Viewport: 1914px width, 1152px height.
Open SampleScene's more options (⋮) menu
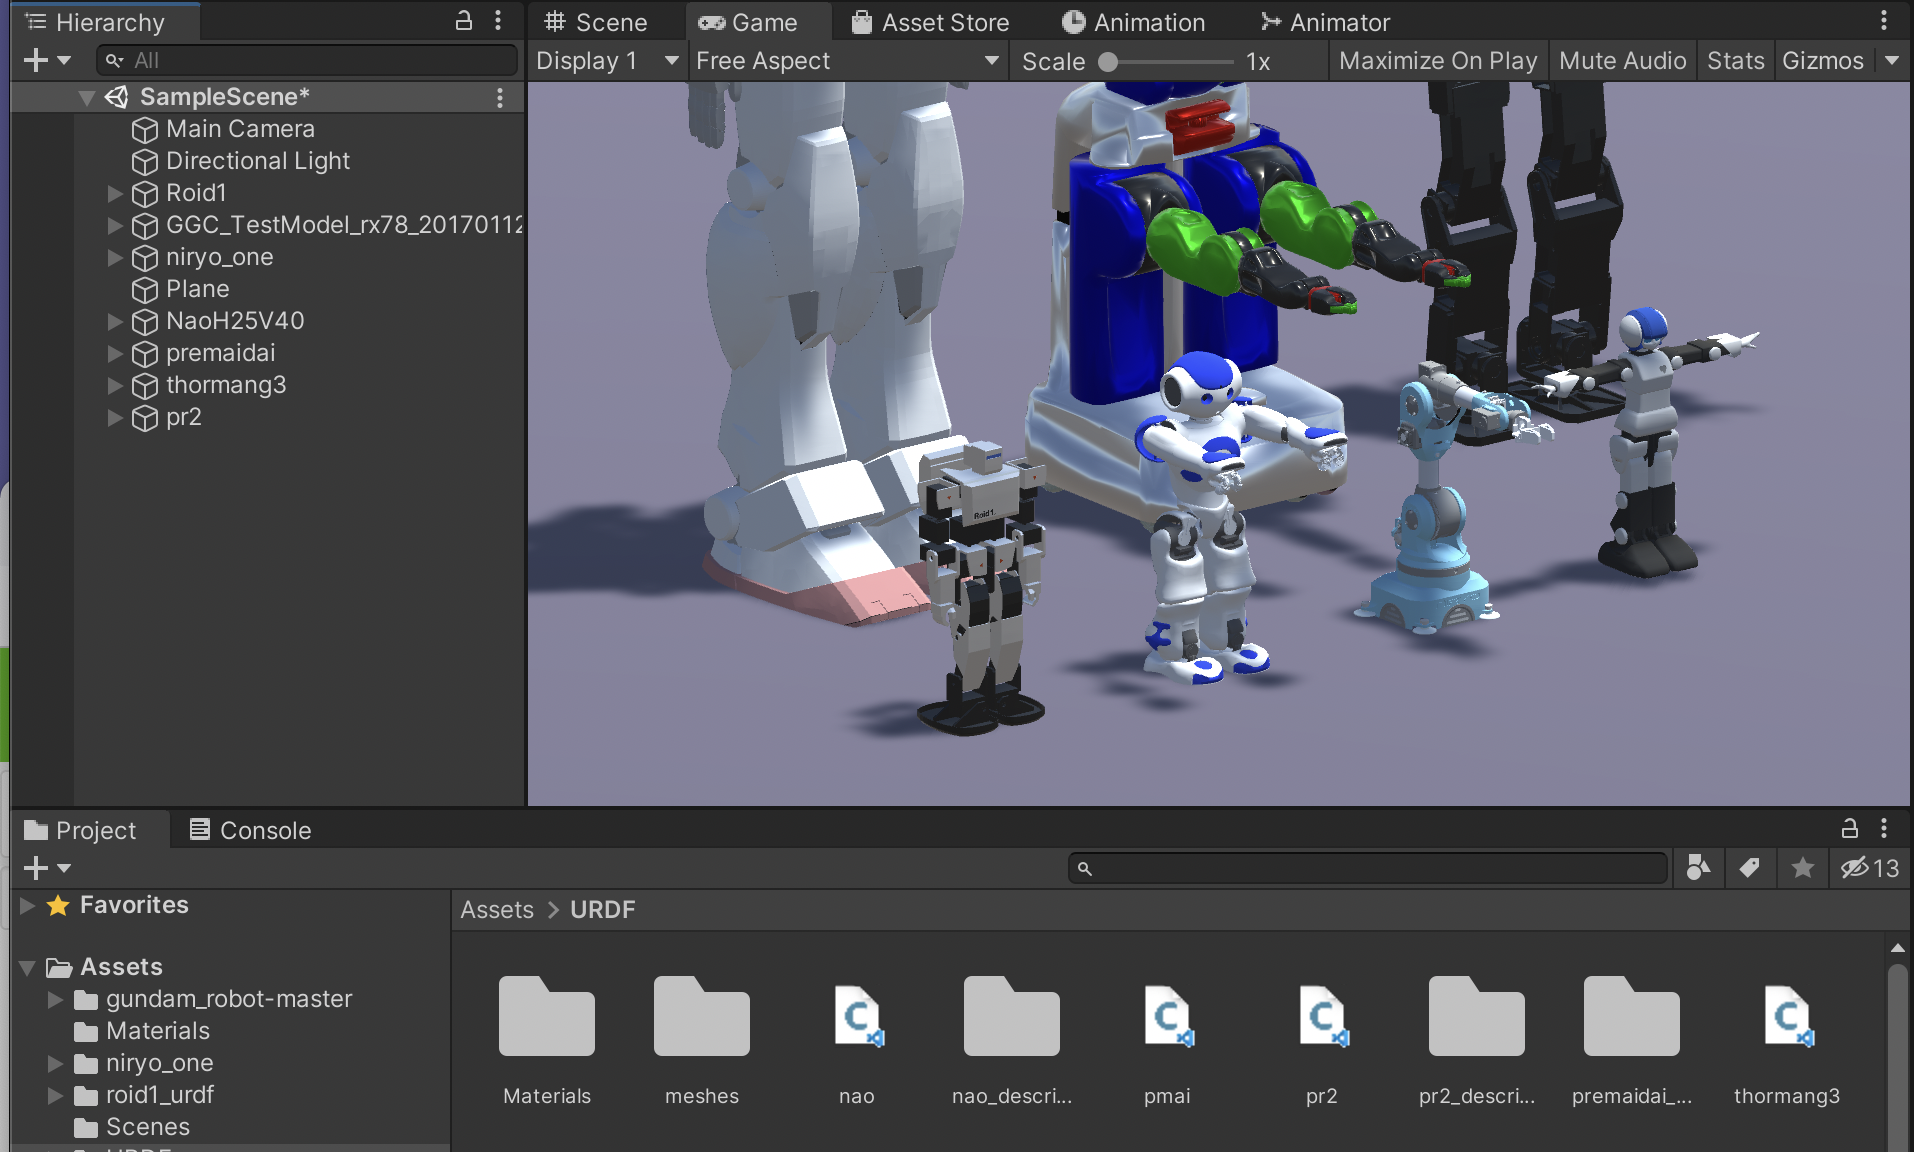[x=500, y=97]
